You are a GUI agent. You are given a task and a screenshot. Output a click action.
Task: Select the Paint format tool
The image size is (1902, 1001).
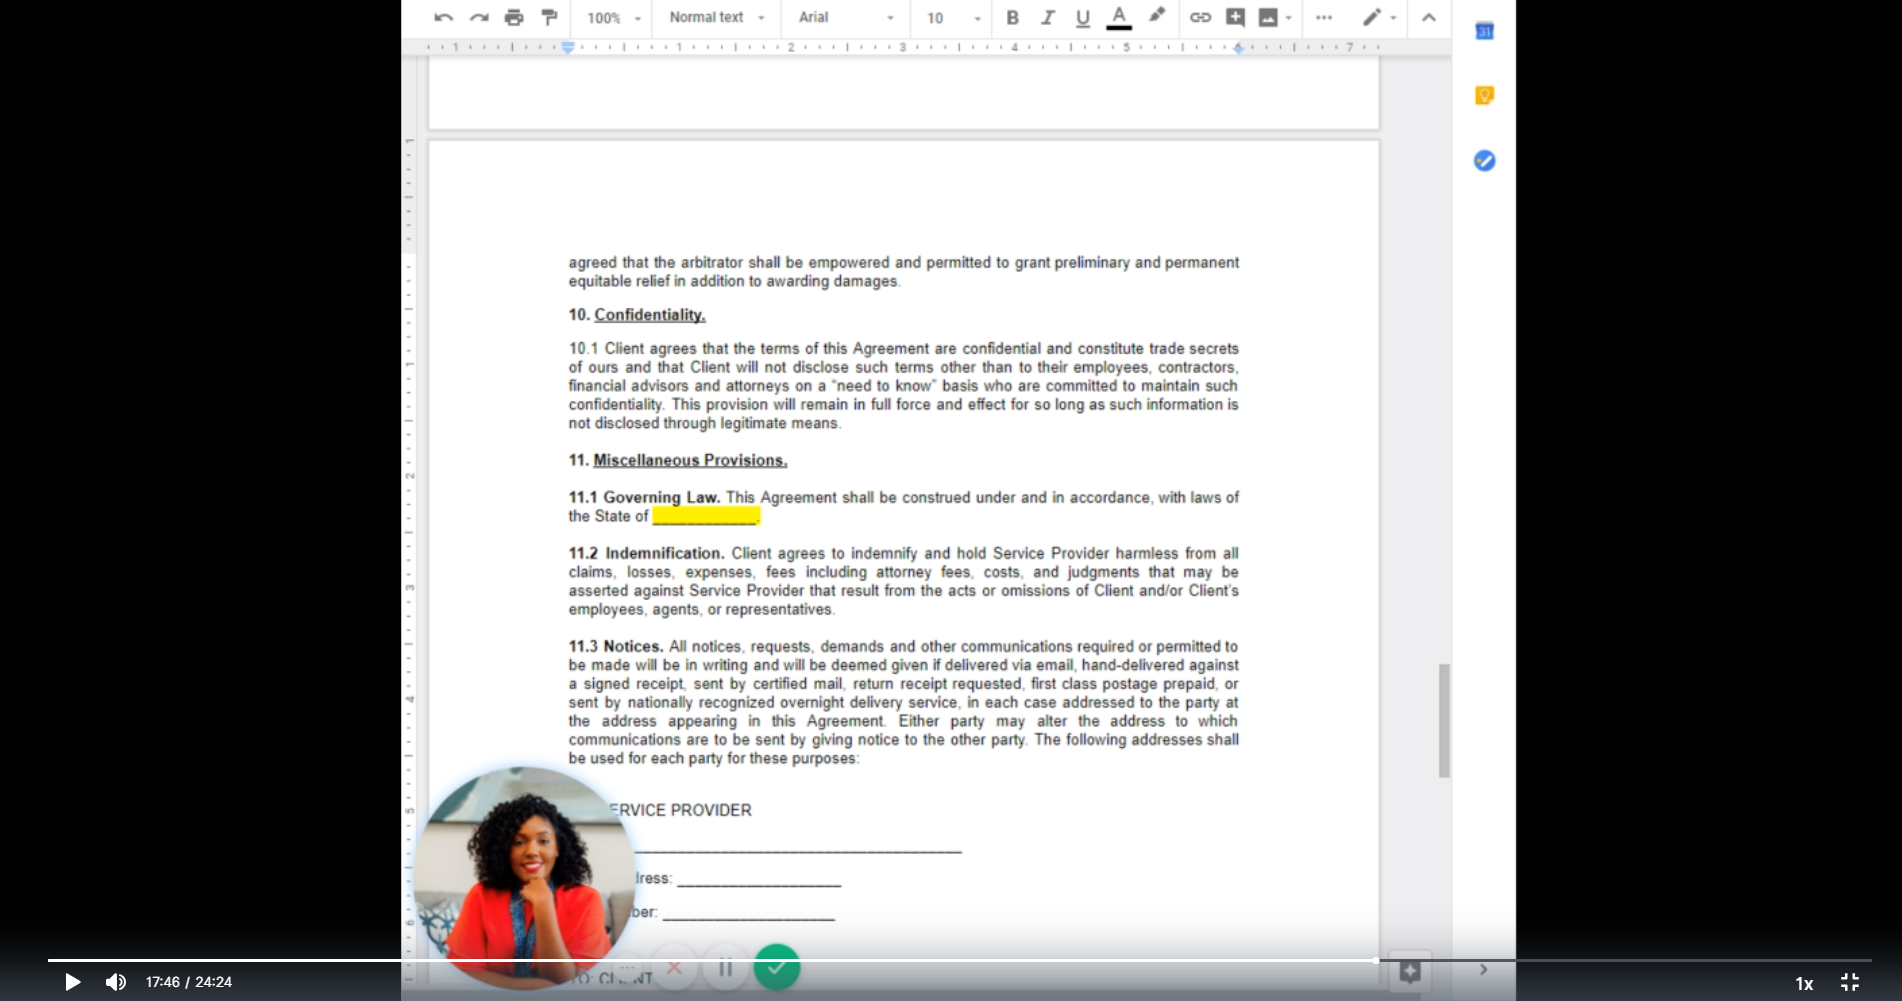click(549, 17)
